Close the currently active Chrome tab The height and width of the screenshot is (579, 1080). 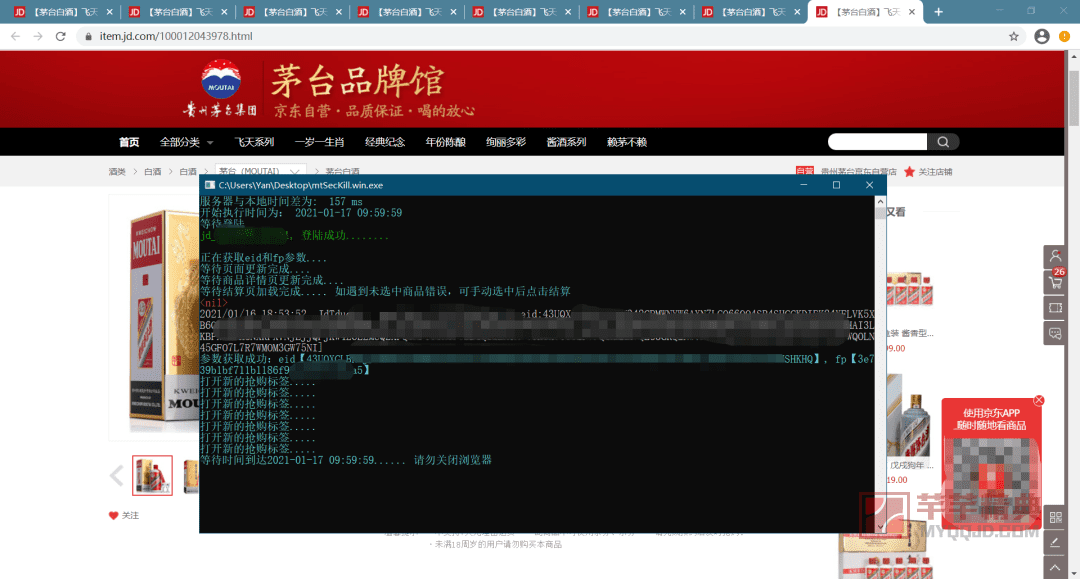(912, 12)
